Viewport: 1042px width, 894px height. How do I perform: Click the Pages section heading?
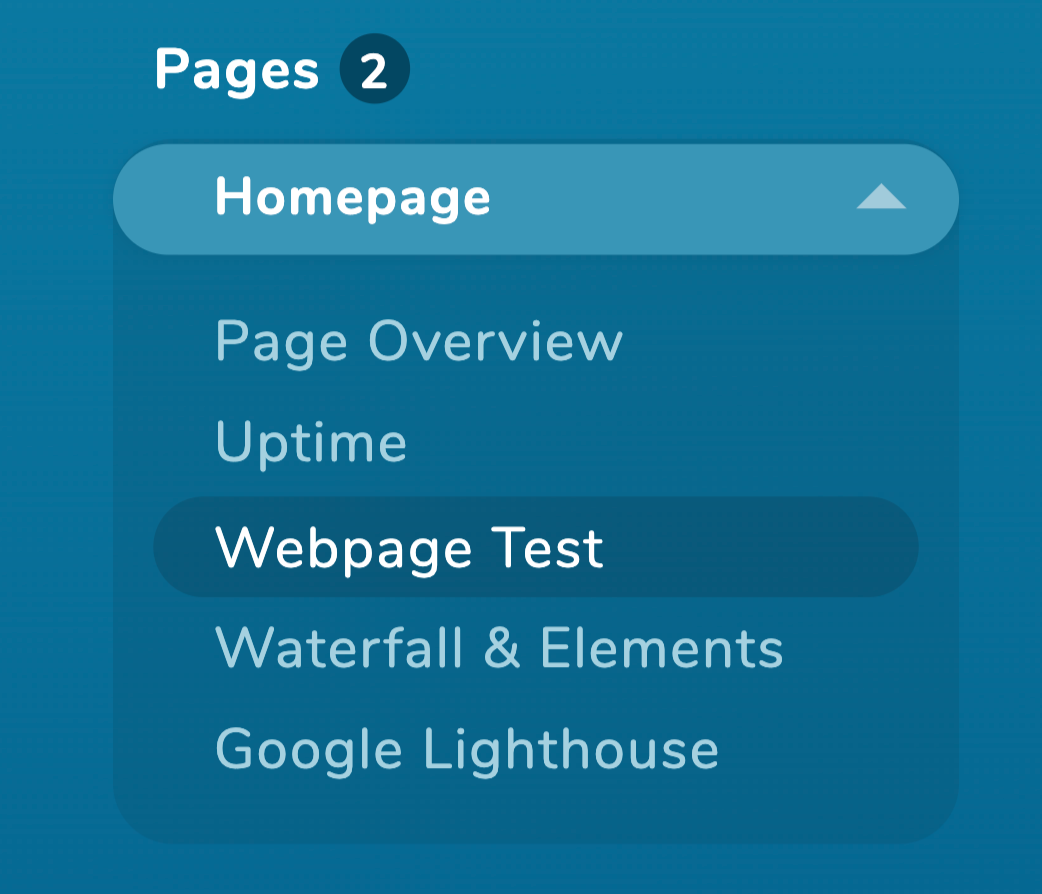click(237, 70)
